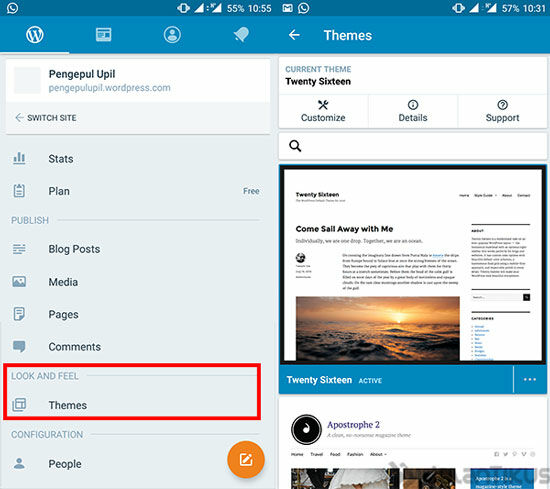Tap the Comments speech bubble icon
Image resolution: width=550 pixels, height=489 pixels.
(19, 346)
